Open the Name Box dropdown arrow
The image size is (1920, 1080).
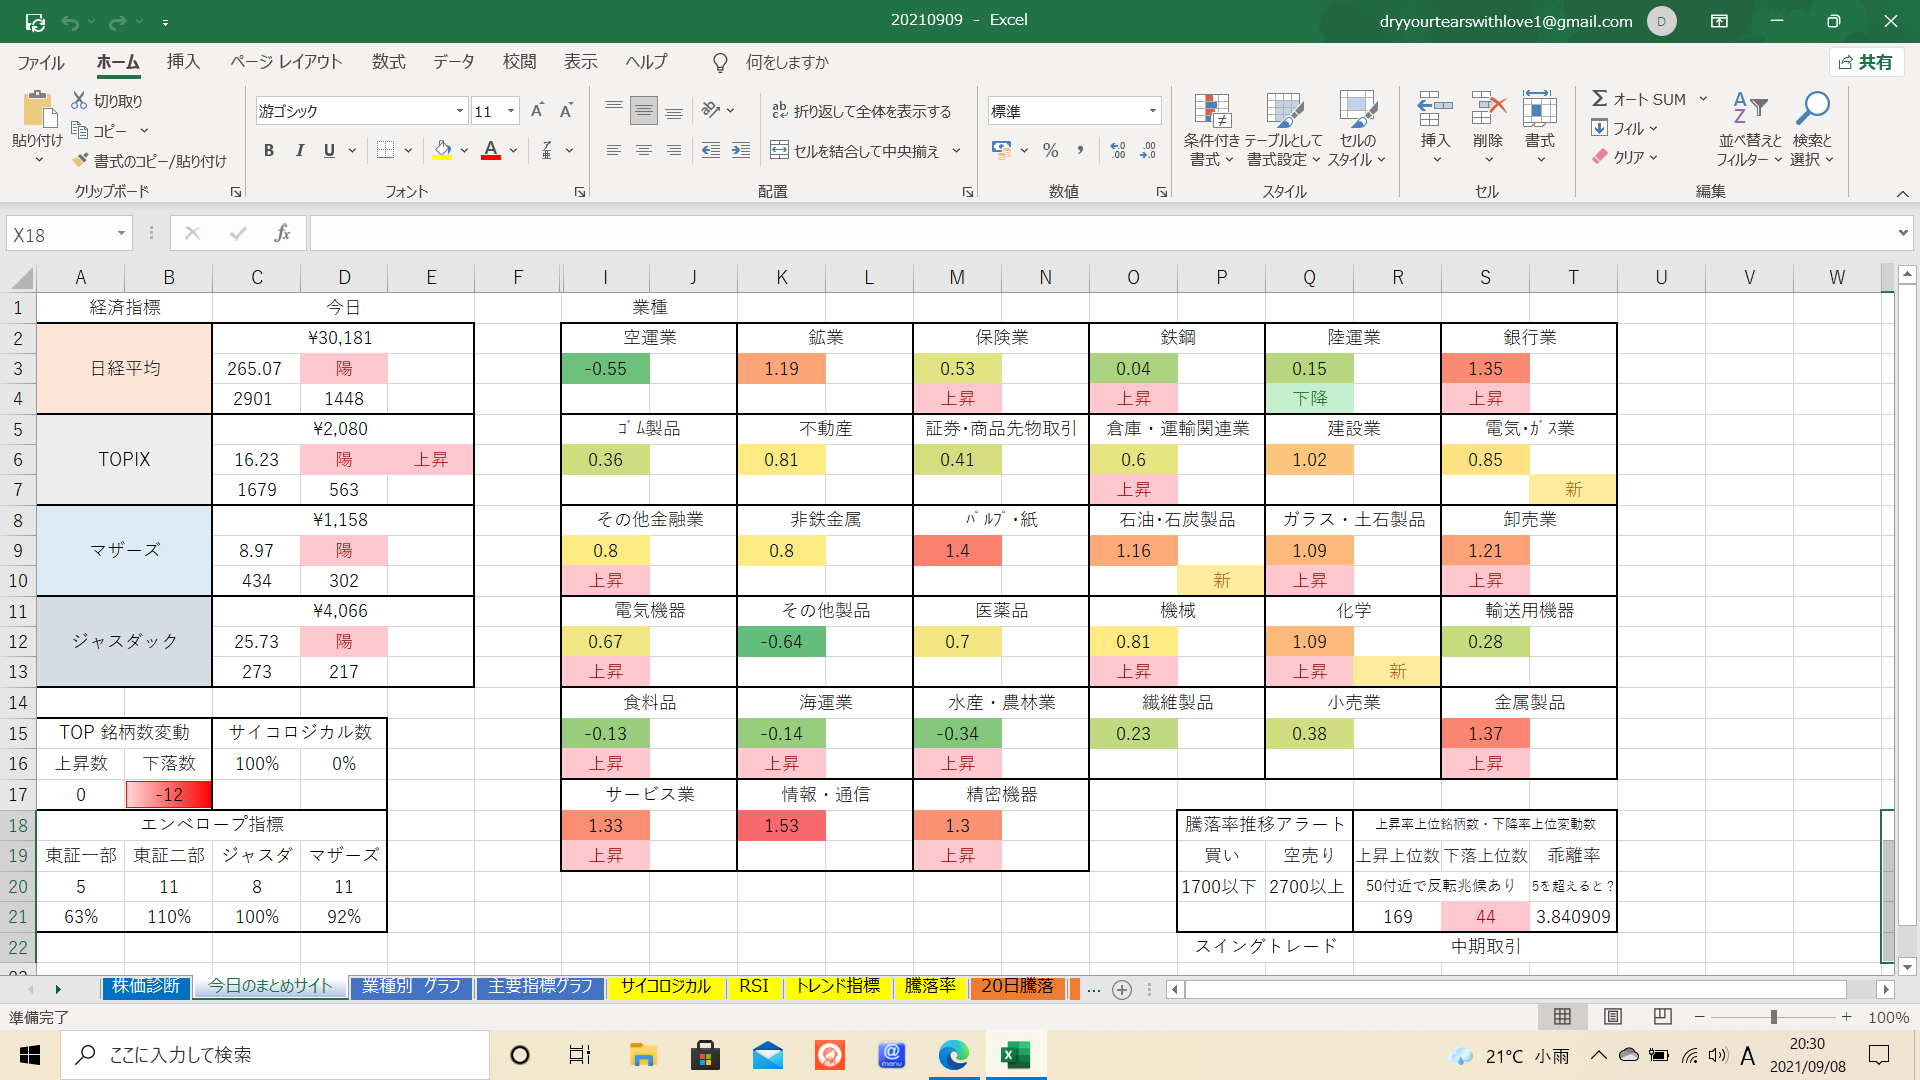121,234
